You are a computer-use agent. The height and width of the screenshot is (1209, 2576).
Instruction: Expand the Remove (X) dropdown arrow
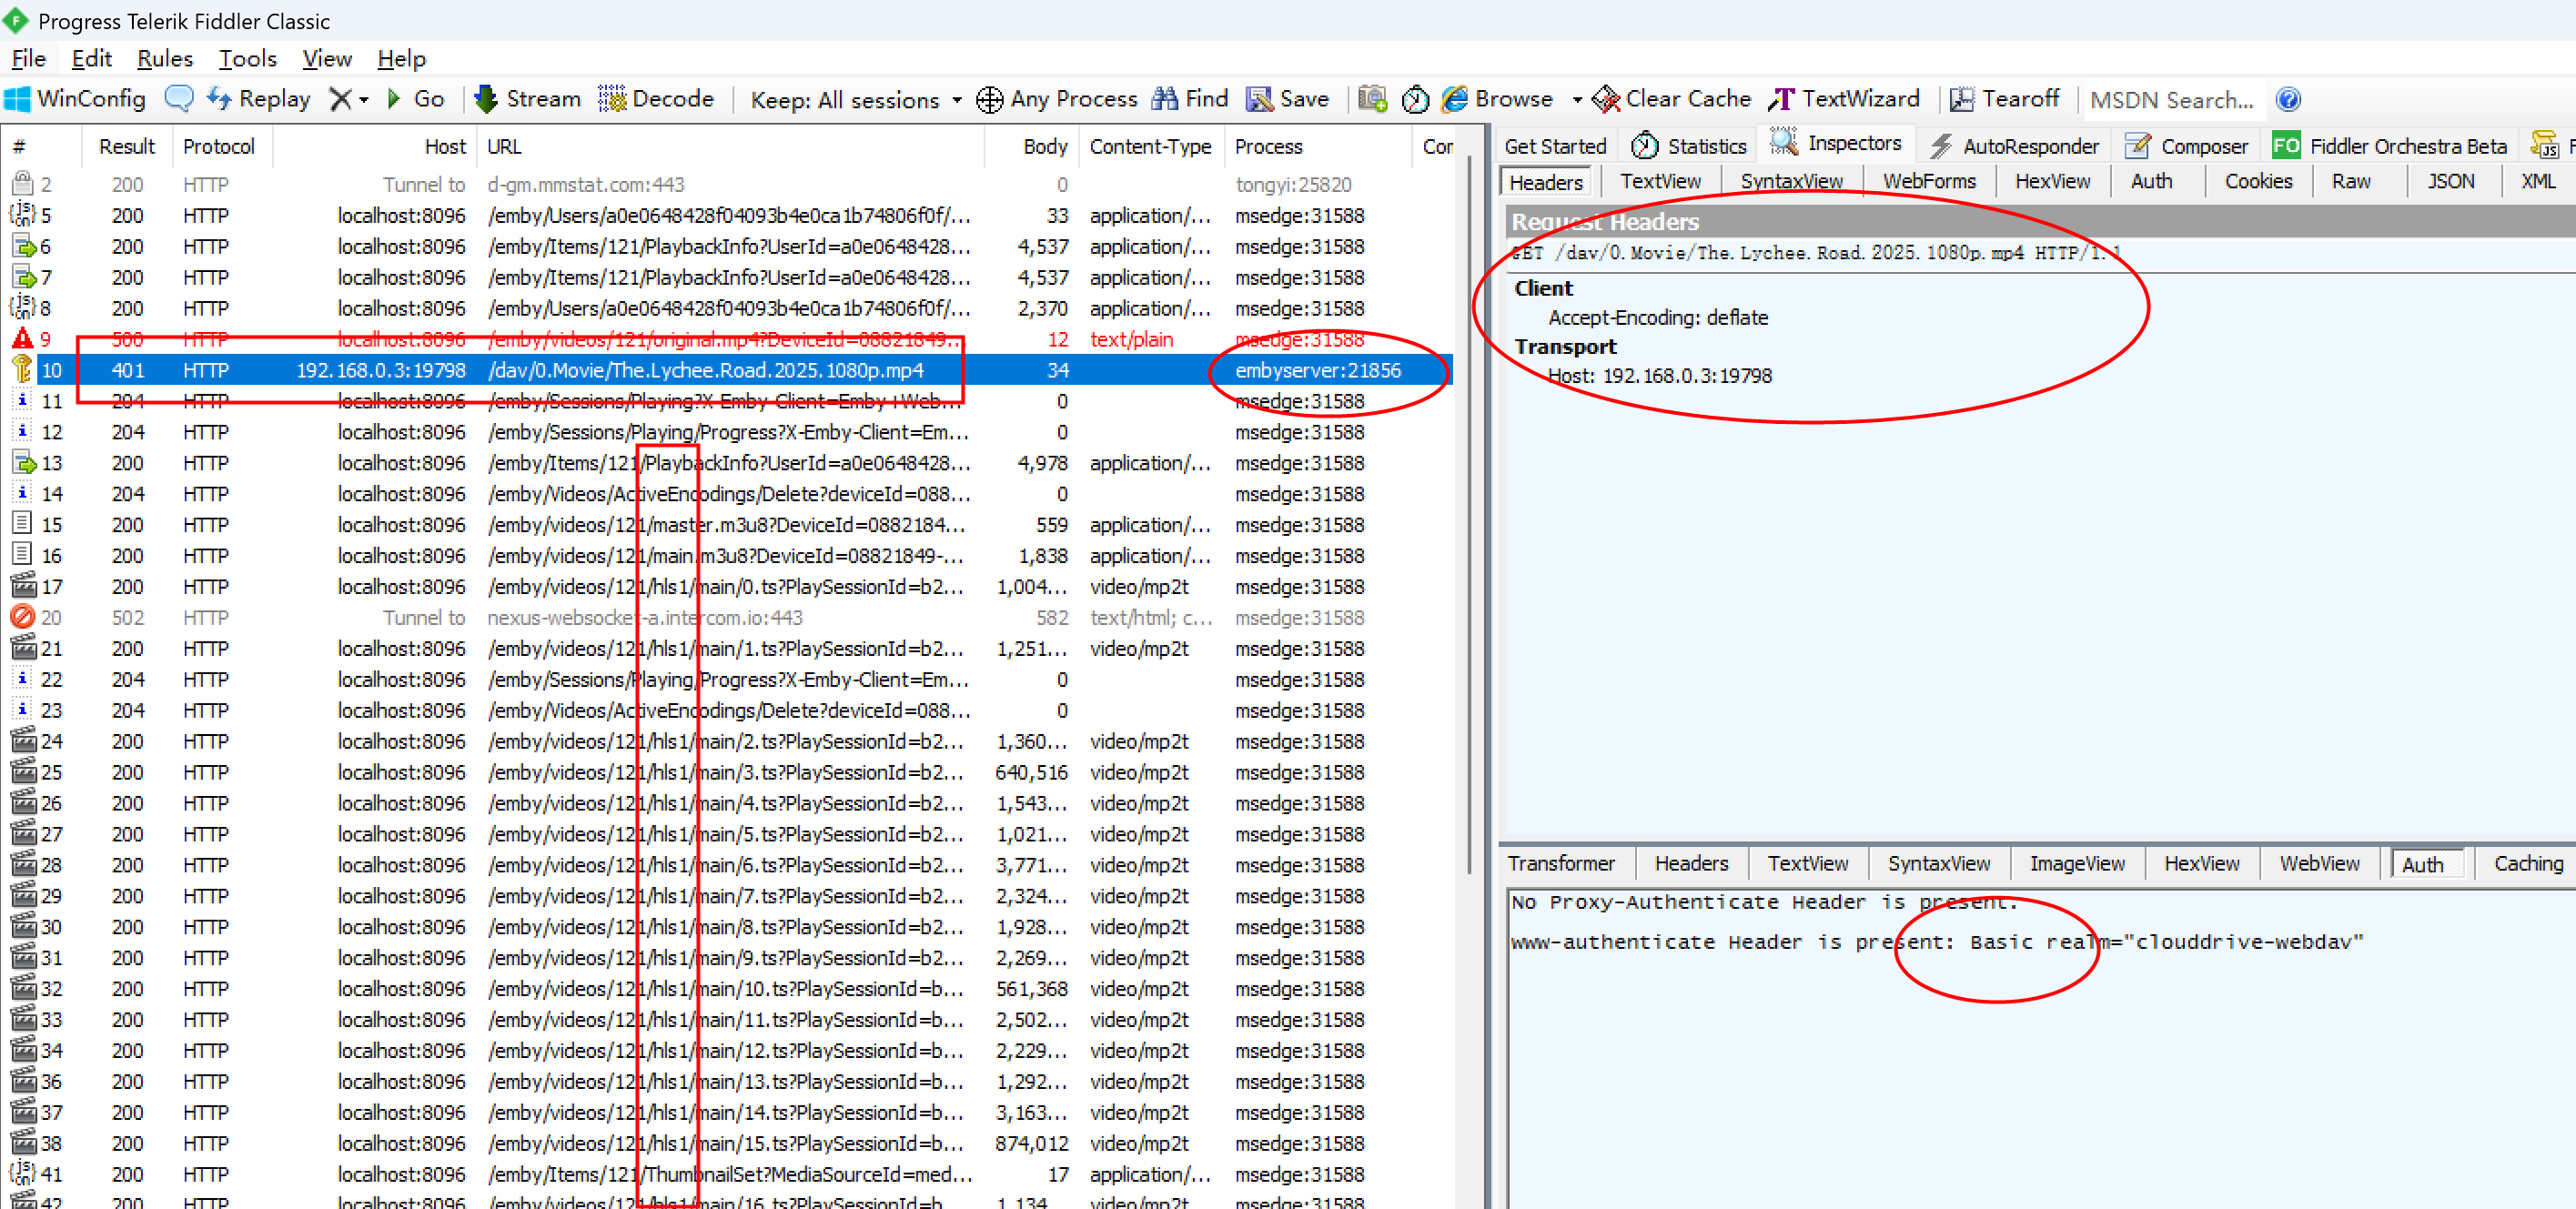click(364, 100)
